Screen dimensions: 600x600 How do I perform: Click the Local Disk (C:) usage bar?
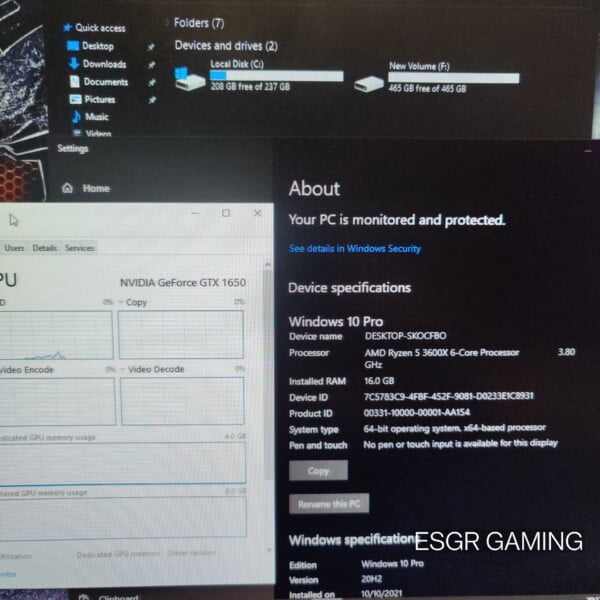point(276,75)
